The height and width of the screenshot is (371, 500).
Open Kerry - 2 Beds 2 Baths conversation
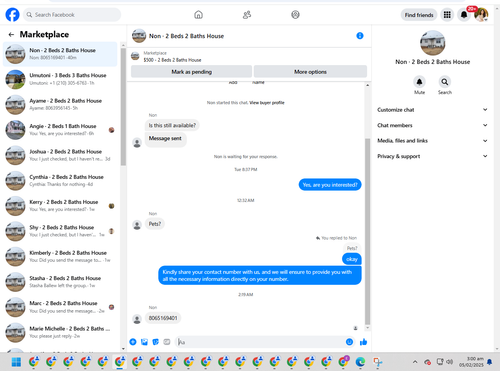(x=60, y=206)
